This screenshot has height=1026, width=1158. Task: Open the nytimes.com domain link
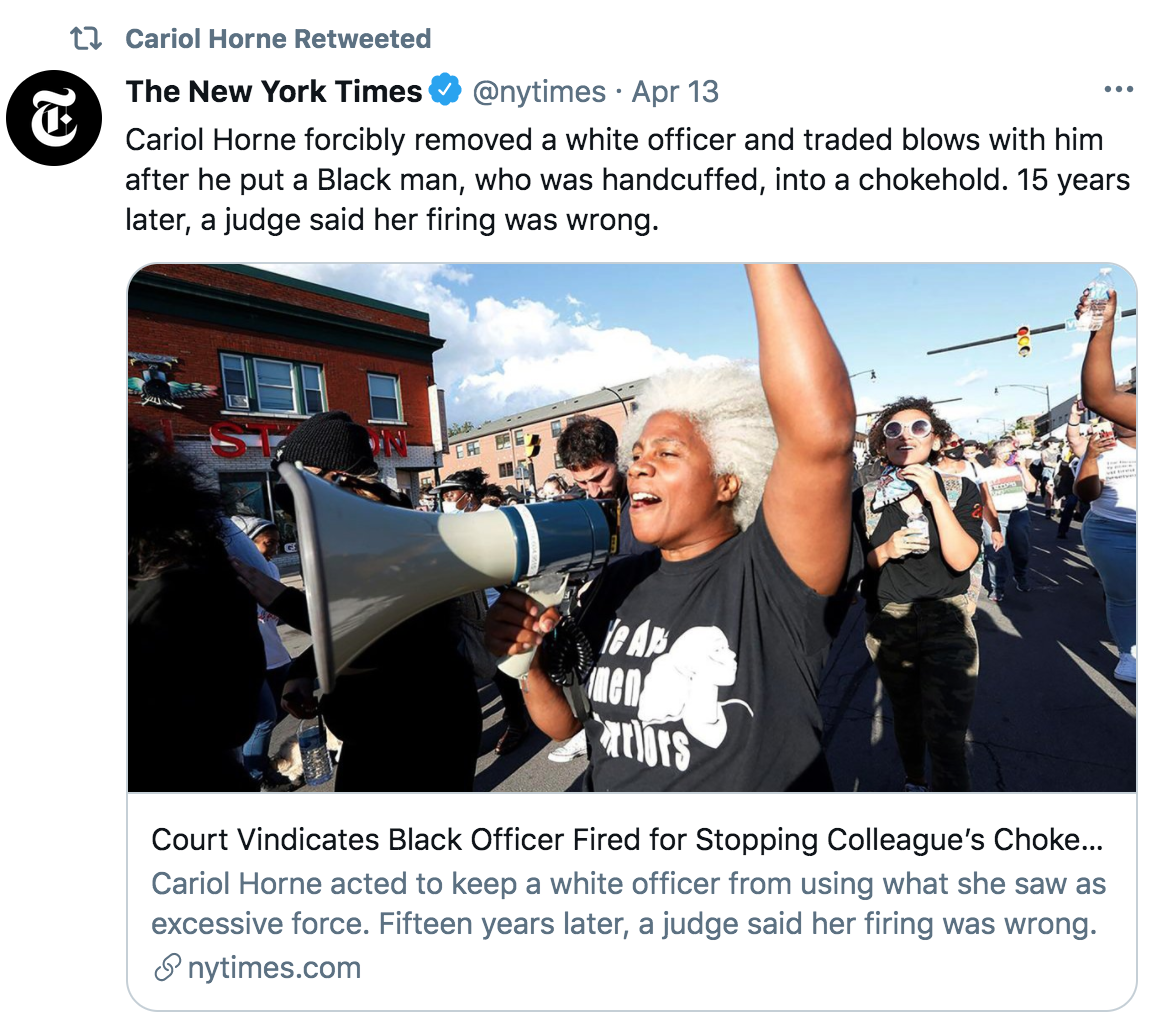274,968
